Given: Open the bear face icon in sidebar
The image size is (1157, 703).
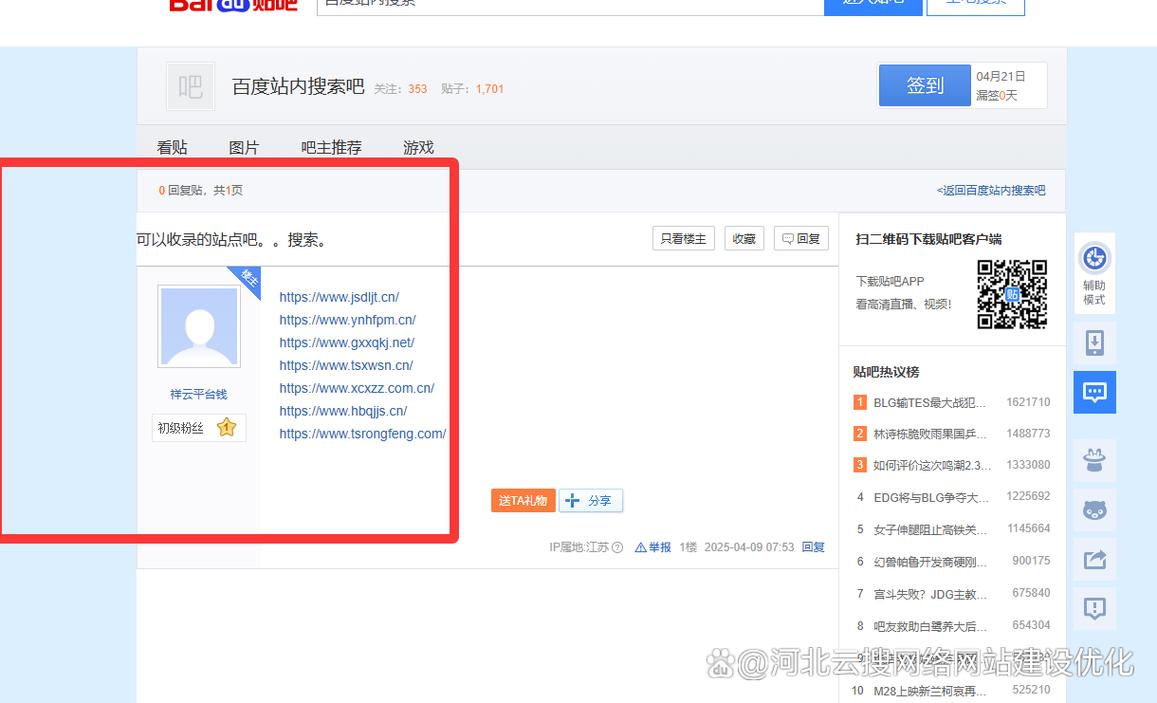Looking at the screenshot, I should (x=1094, y=510).
